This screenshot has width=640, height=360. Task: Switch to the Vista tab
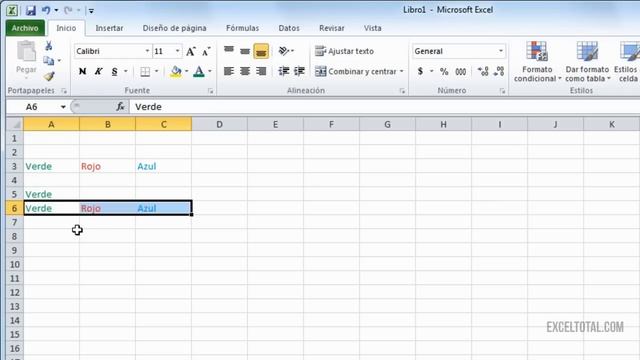coord(372,28)
